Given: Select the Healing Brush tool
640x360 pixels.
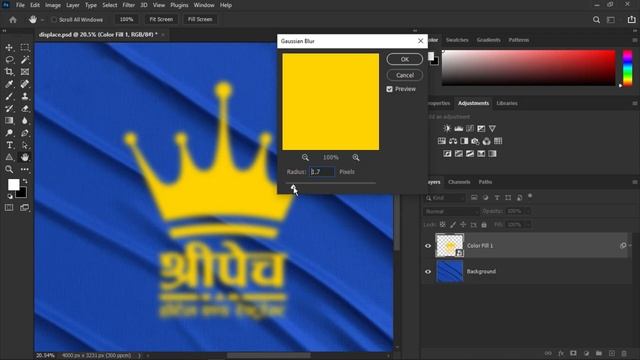Looking at the screenshot, I should pyautogui.click(x=25, y=84).
